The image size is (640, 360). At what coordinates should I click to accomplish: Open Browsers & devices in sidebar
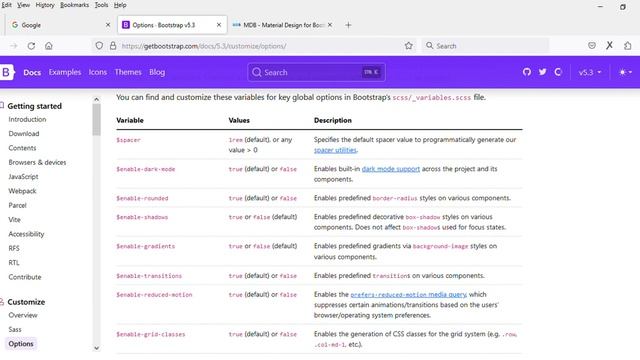point(37,162)
